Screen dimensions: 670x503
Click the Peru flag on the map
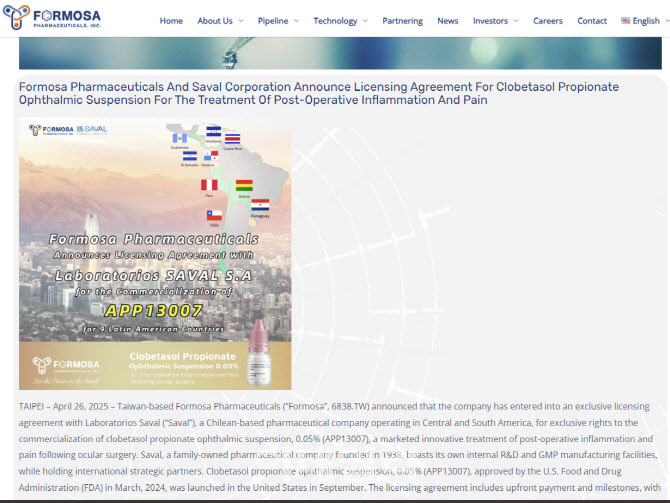tap(209, 185)
